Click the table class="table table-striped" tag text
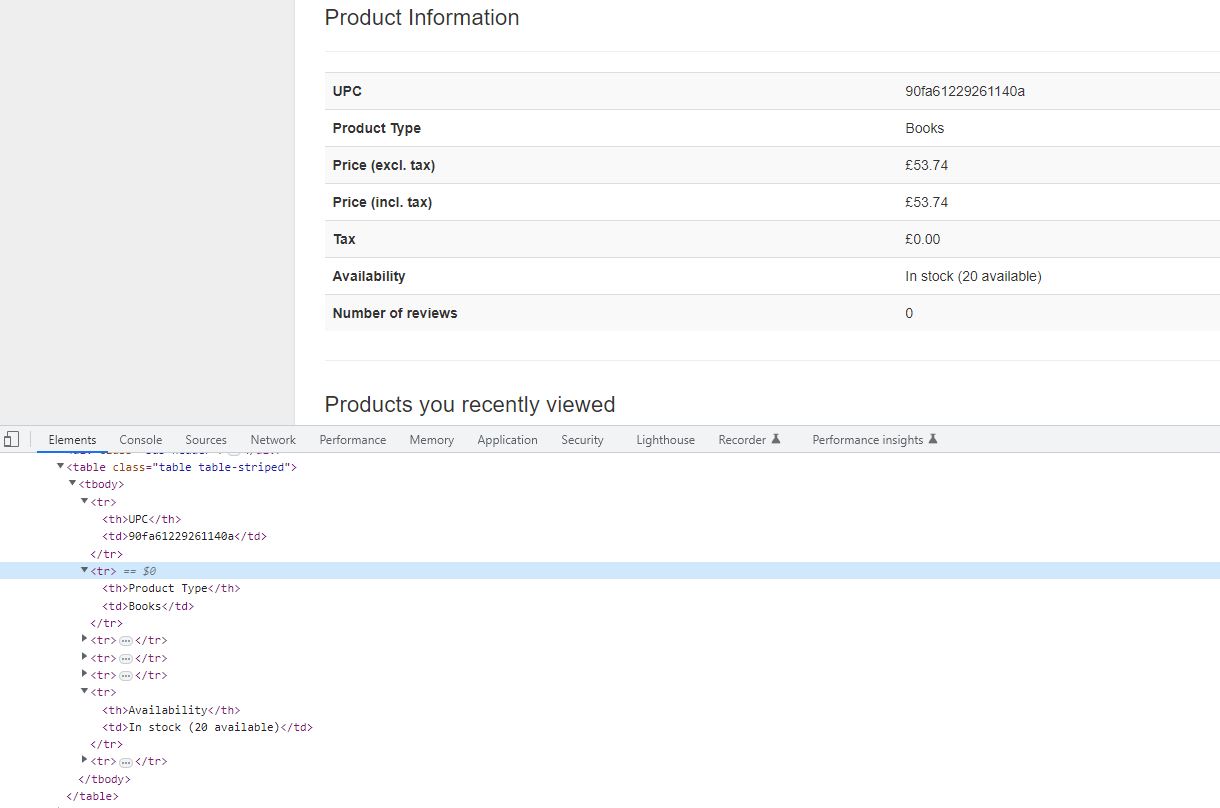Screen dimensions: 1220x808 pyautogui.click(x=182, y=467)
